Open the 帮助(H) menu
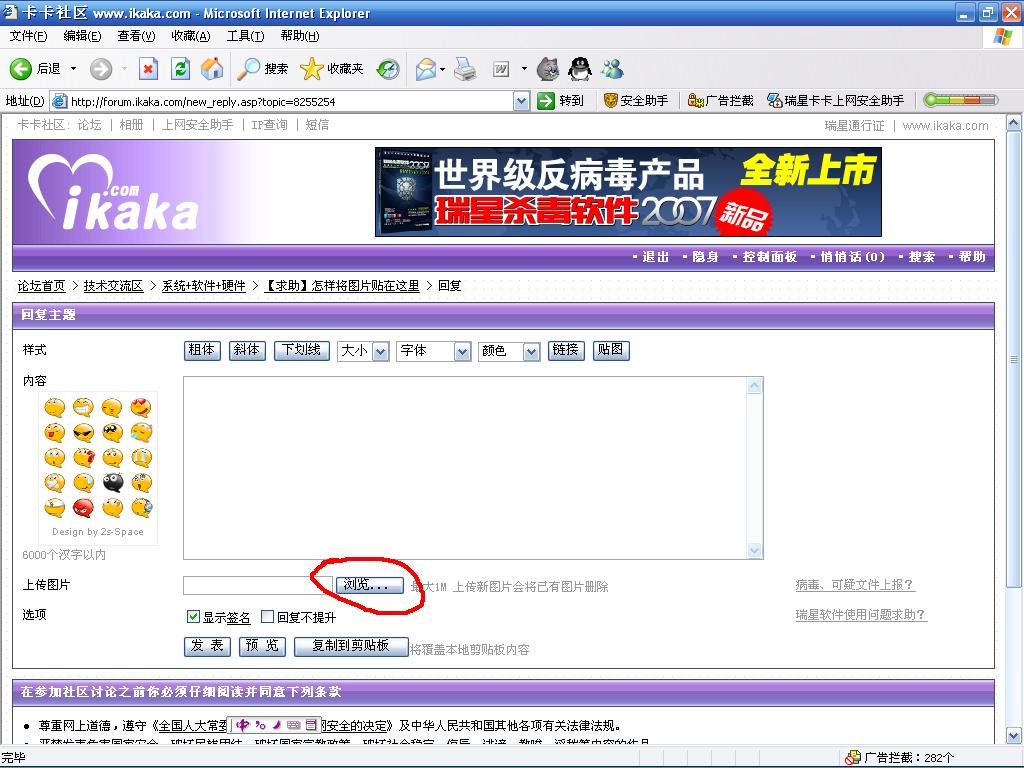This screenshot has height=768, width=1024. [300, 36]
